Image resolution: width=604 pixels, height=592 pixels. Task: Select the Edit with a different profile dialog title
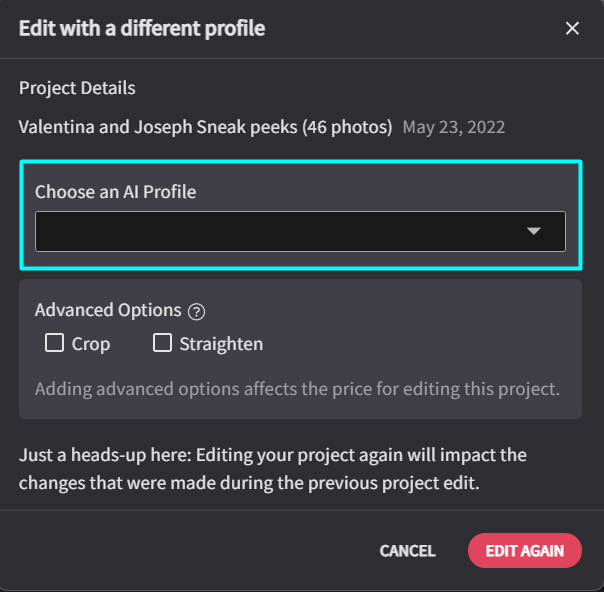(x=142, y=28)
